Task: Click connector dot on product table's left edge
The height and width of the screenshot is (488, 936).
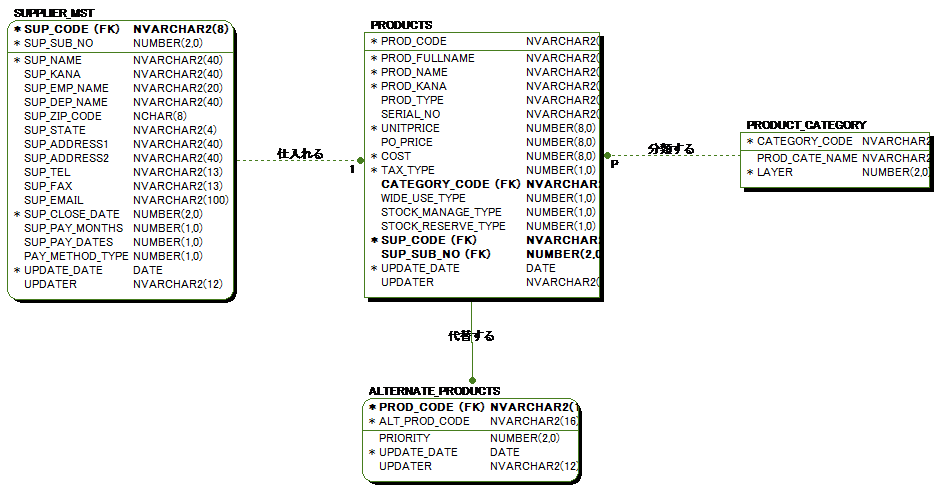Action: click(x=361, y=159)
